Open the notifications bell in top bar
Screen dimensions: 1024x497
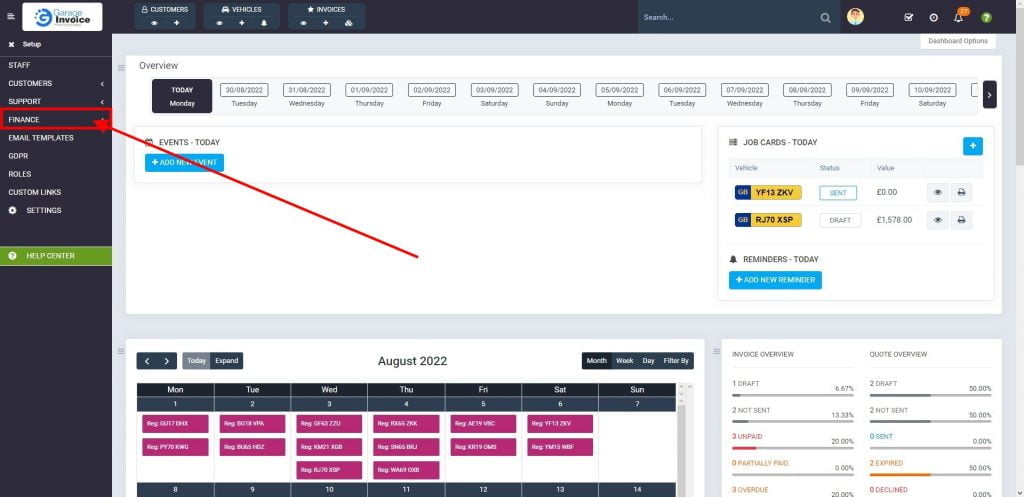[958, 17]
